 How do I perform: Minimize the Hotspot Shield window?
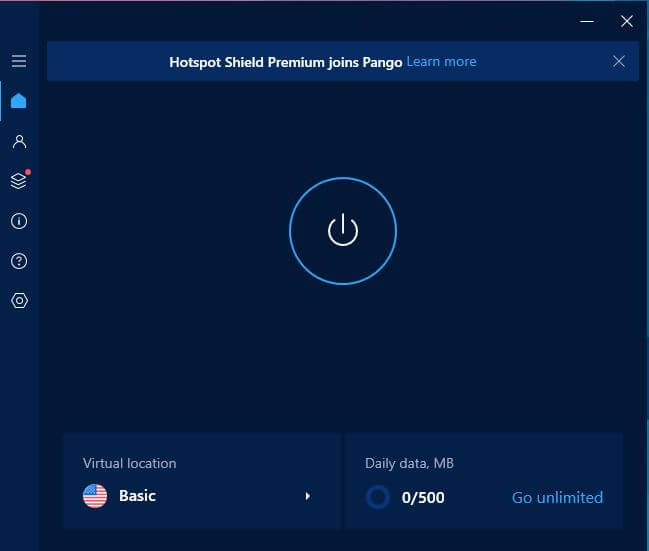tap(587, 21)
